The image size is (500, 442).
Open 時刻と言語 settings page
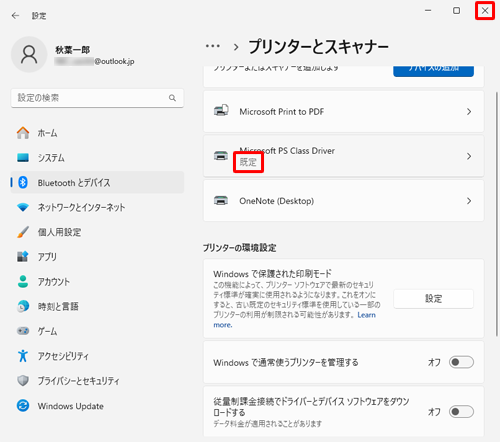tap(97, 306)
